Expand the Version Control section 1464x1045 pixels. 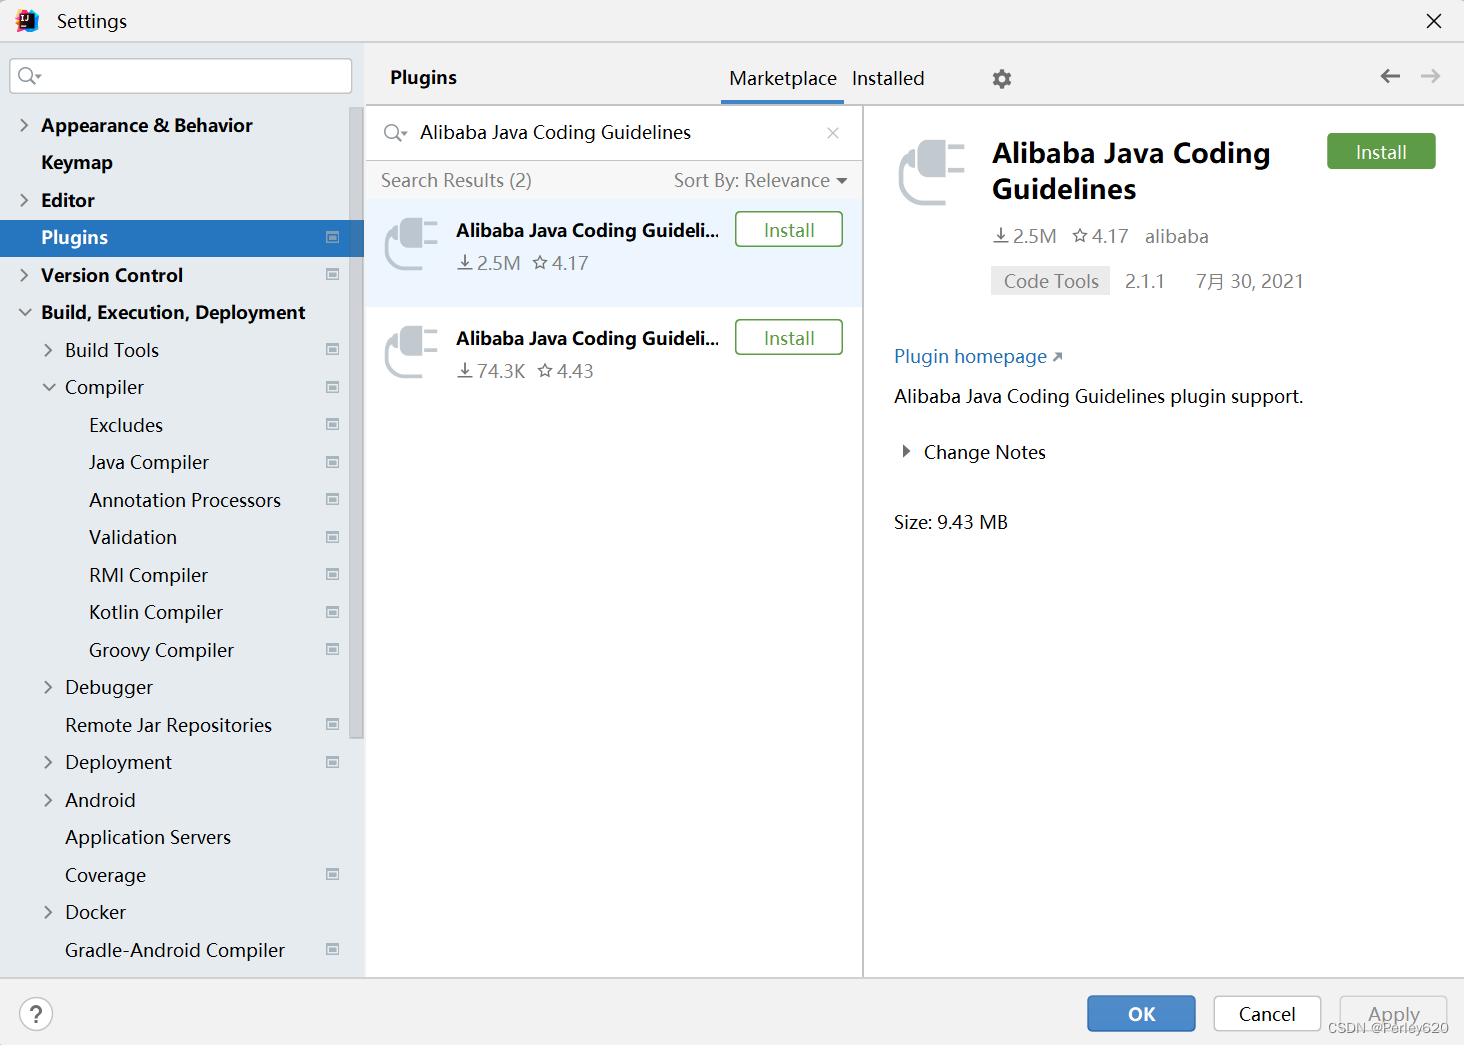24,275
